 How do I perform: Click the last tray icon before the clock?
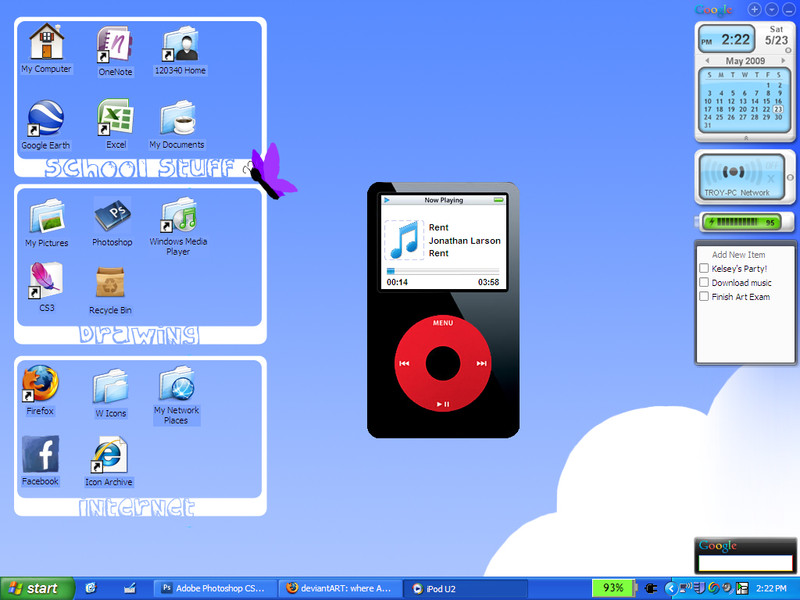742,588
